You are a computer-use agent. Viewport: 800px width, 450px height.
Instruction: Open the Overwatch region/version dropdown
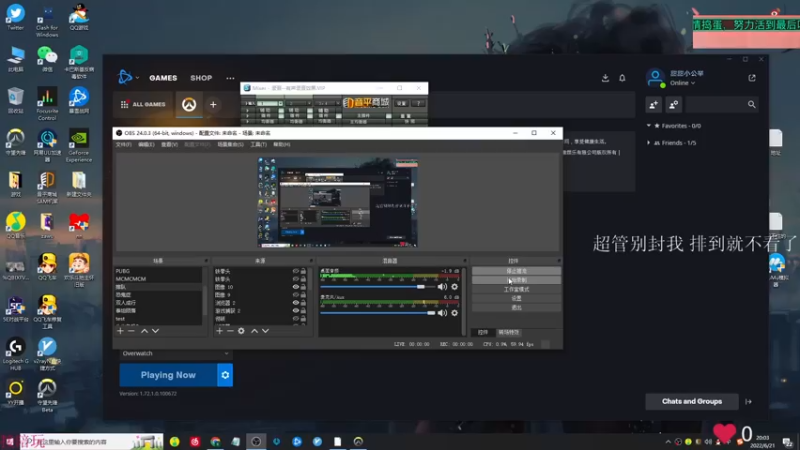click(x=176, y=353)
